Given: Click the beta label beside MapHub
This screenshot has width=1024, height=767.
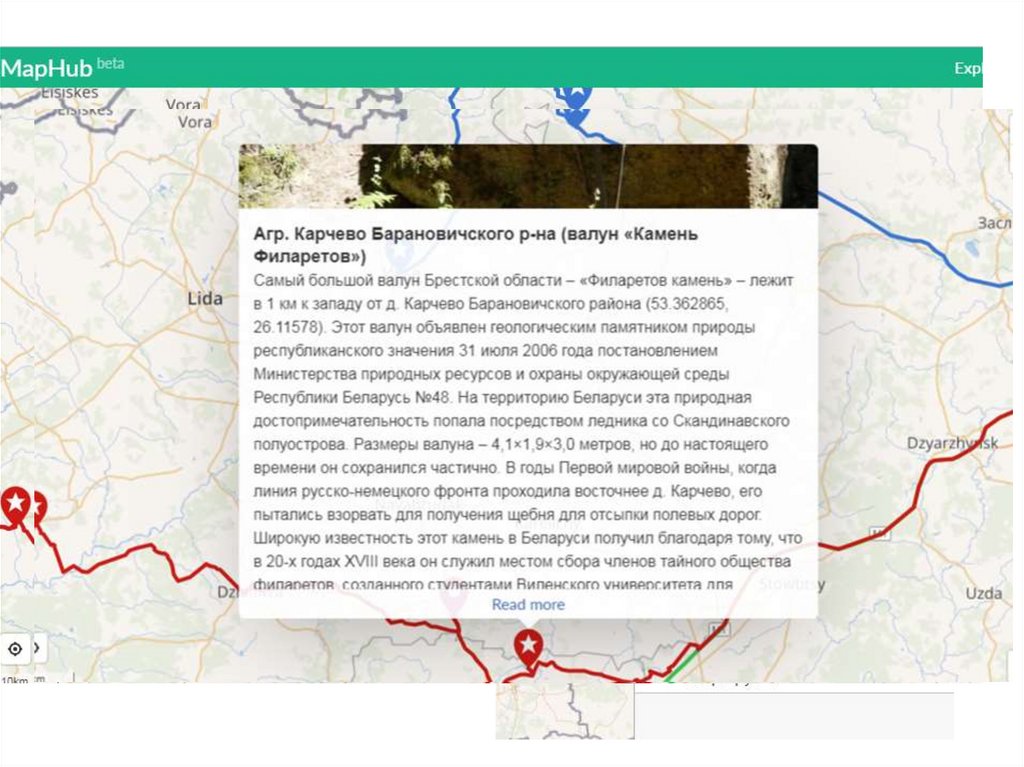Looking at the screenshot, I should tap(111, 63).
